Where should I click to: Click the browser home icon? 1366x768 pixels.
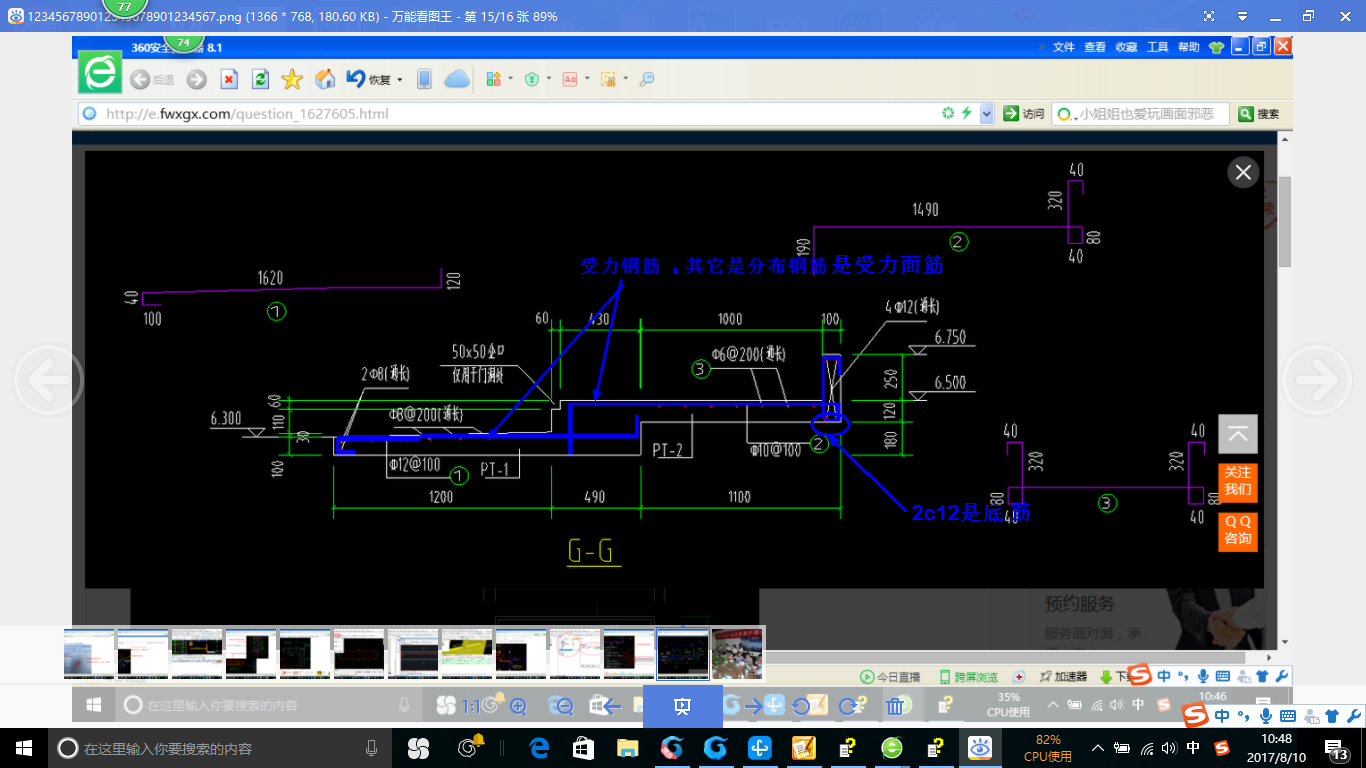tap(325, 79)
